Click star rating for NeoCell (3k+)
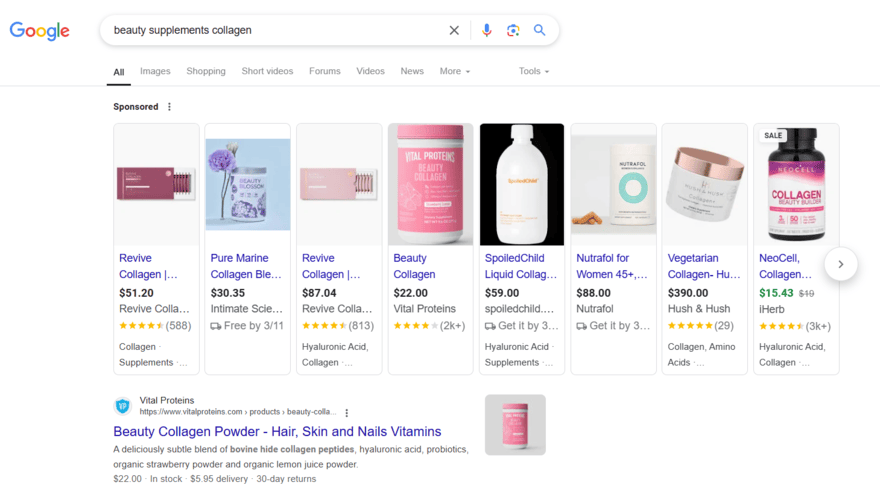This screenshot has height=500, width=880. coord(781,326)
